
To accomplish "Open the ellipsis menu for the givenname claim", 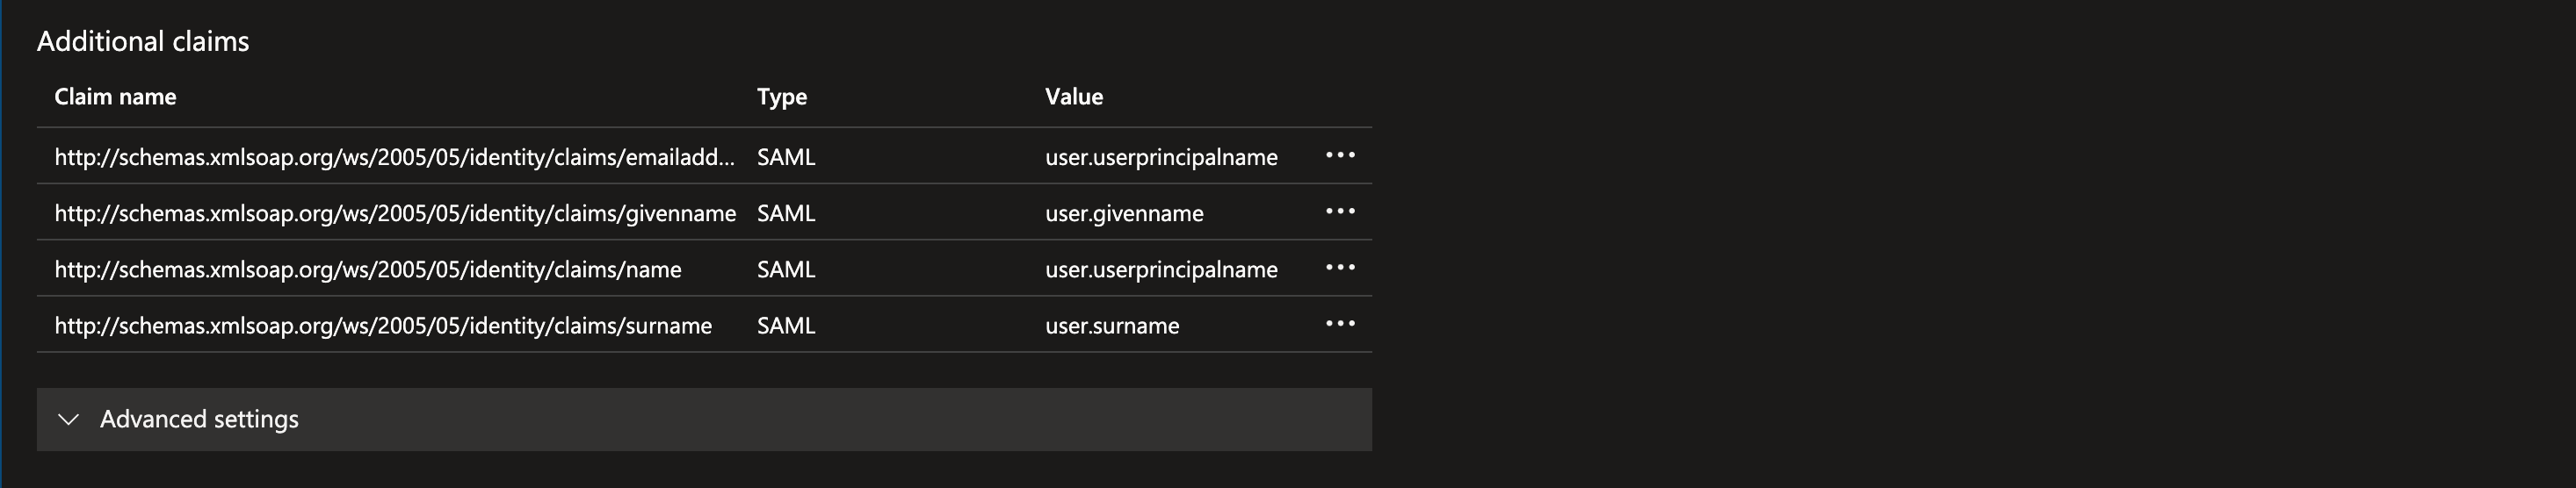I will pos(1339,212).
